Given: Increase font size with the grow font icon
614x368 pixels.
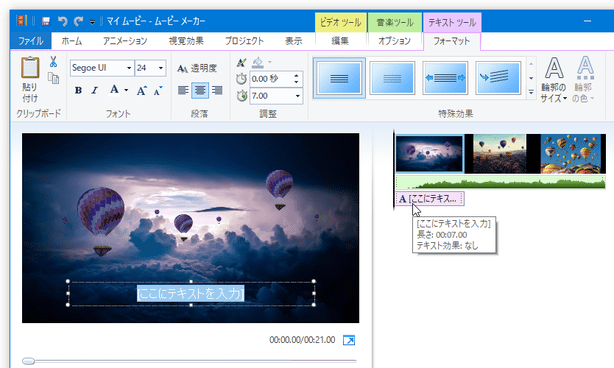Looking at the screenshot, I should (x=142, y=90).
